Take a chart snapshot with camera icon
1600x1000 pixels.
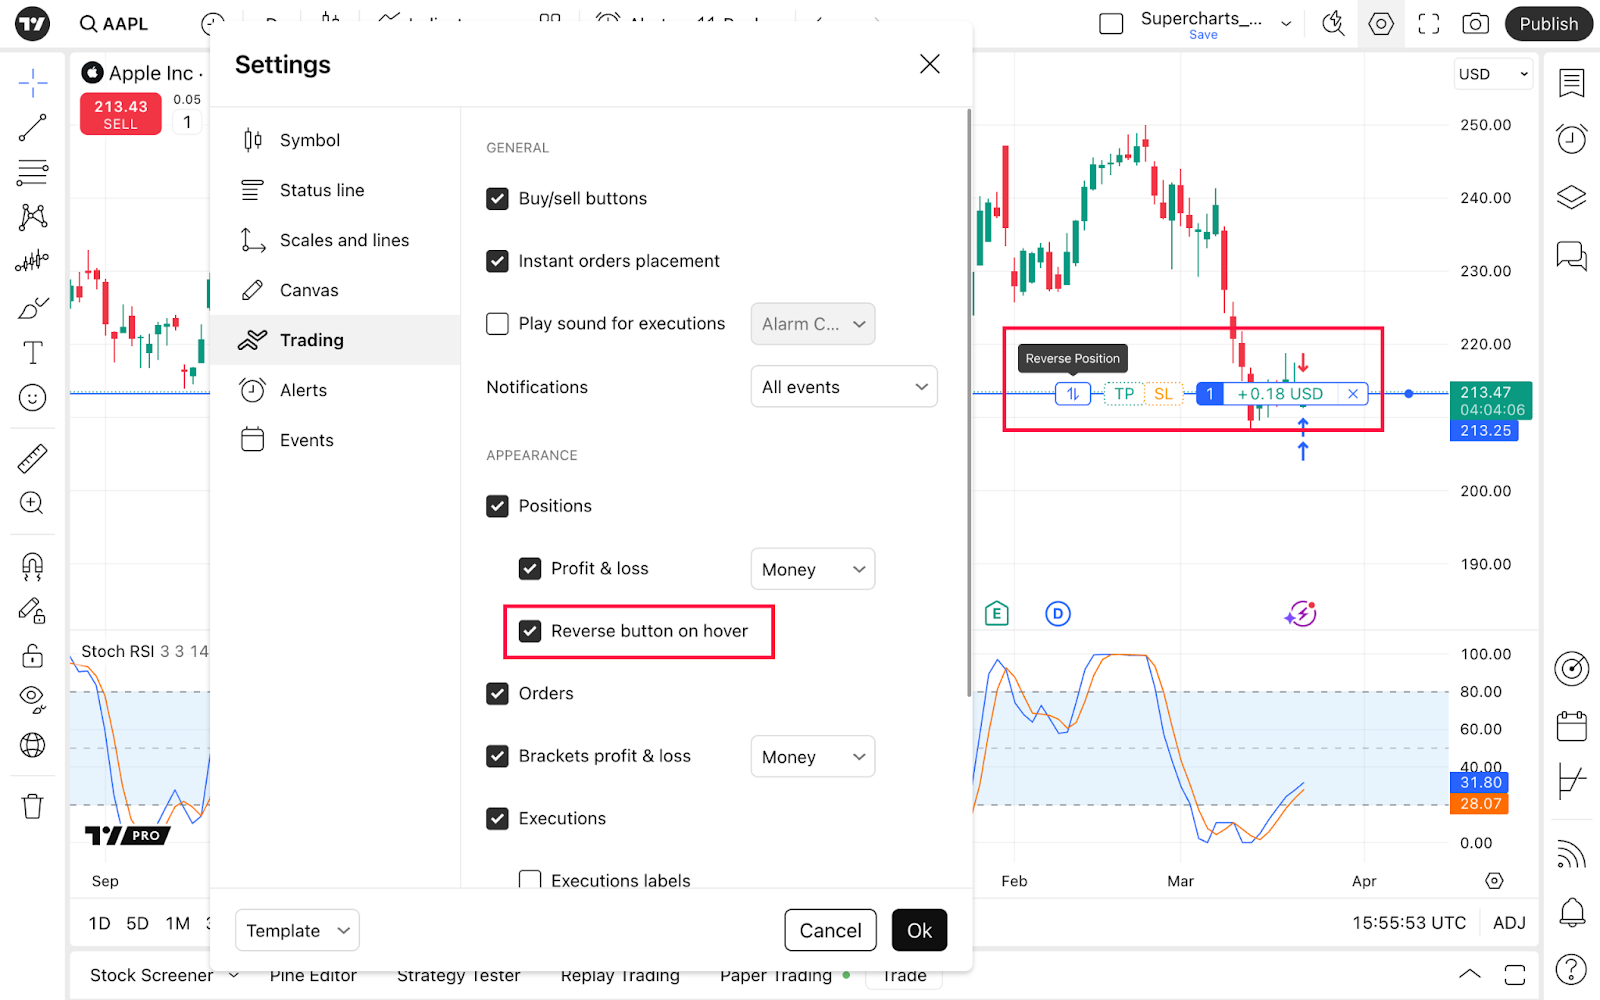pos(1475,24)
